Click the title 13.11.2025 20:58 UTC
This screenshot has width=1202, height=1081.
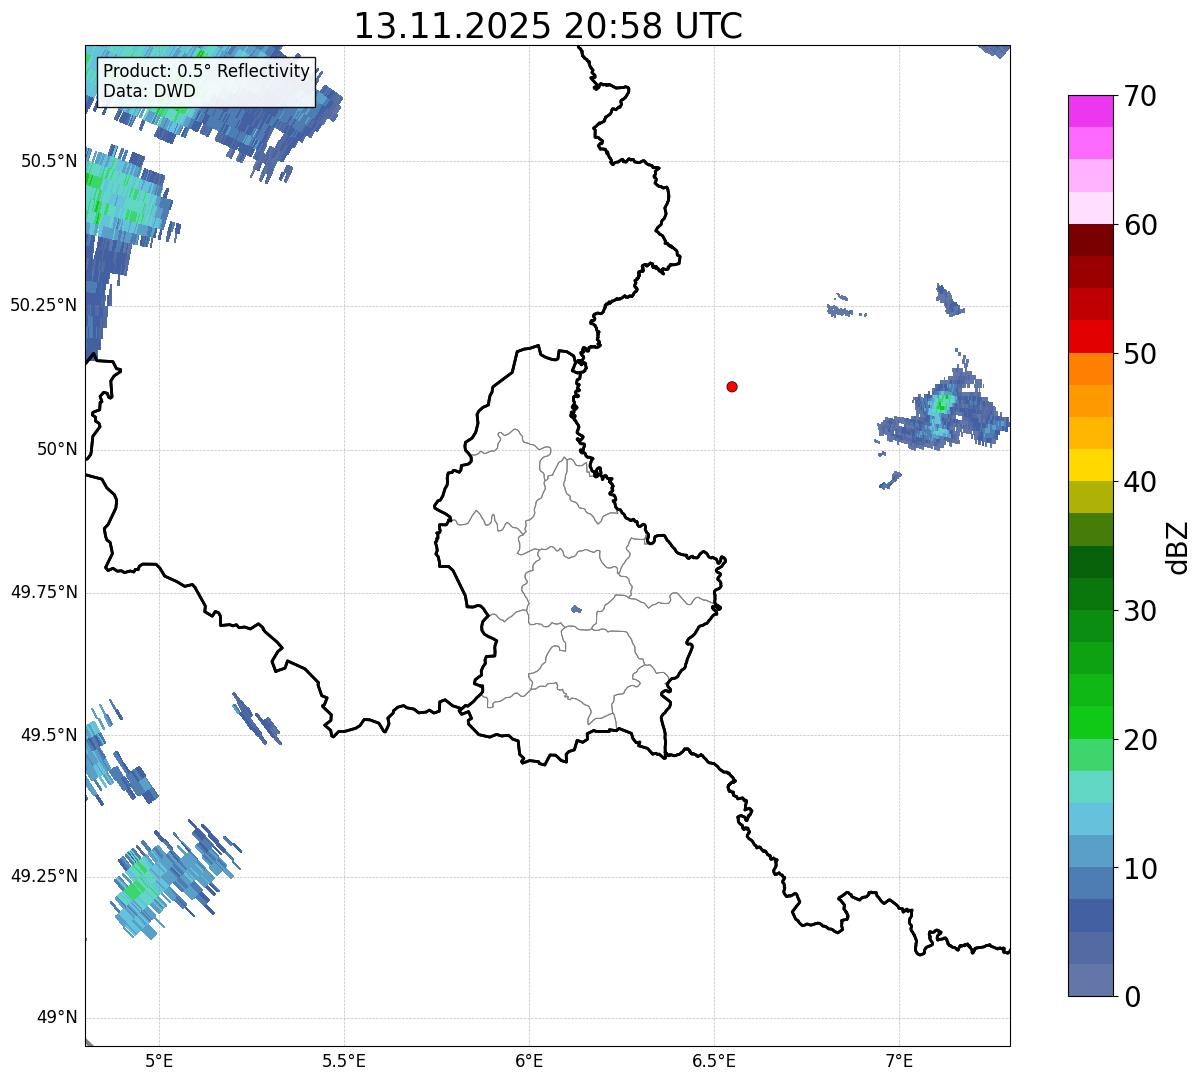548,26
